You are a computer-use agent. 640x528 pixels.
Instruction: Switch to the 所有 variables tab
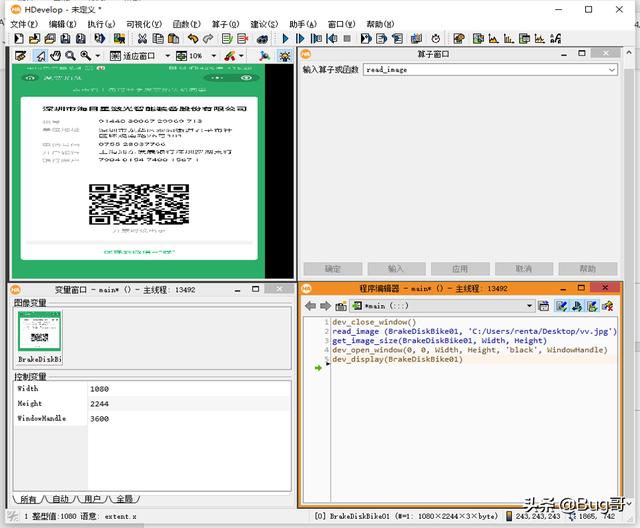point(28,499)
